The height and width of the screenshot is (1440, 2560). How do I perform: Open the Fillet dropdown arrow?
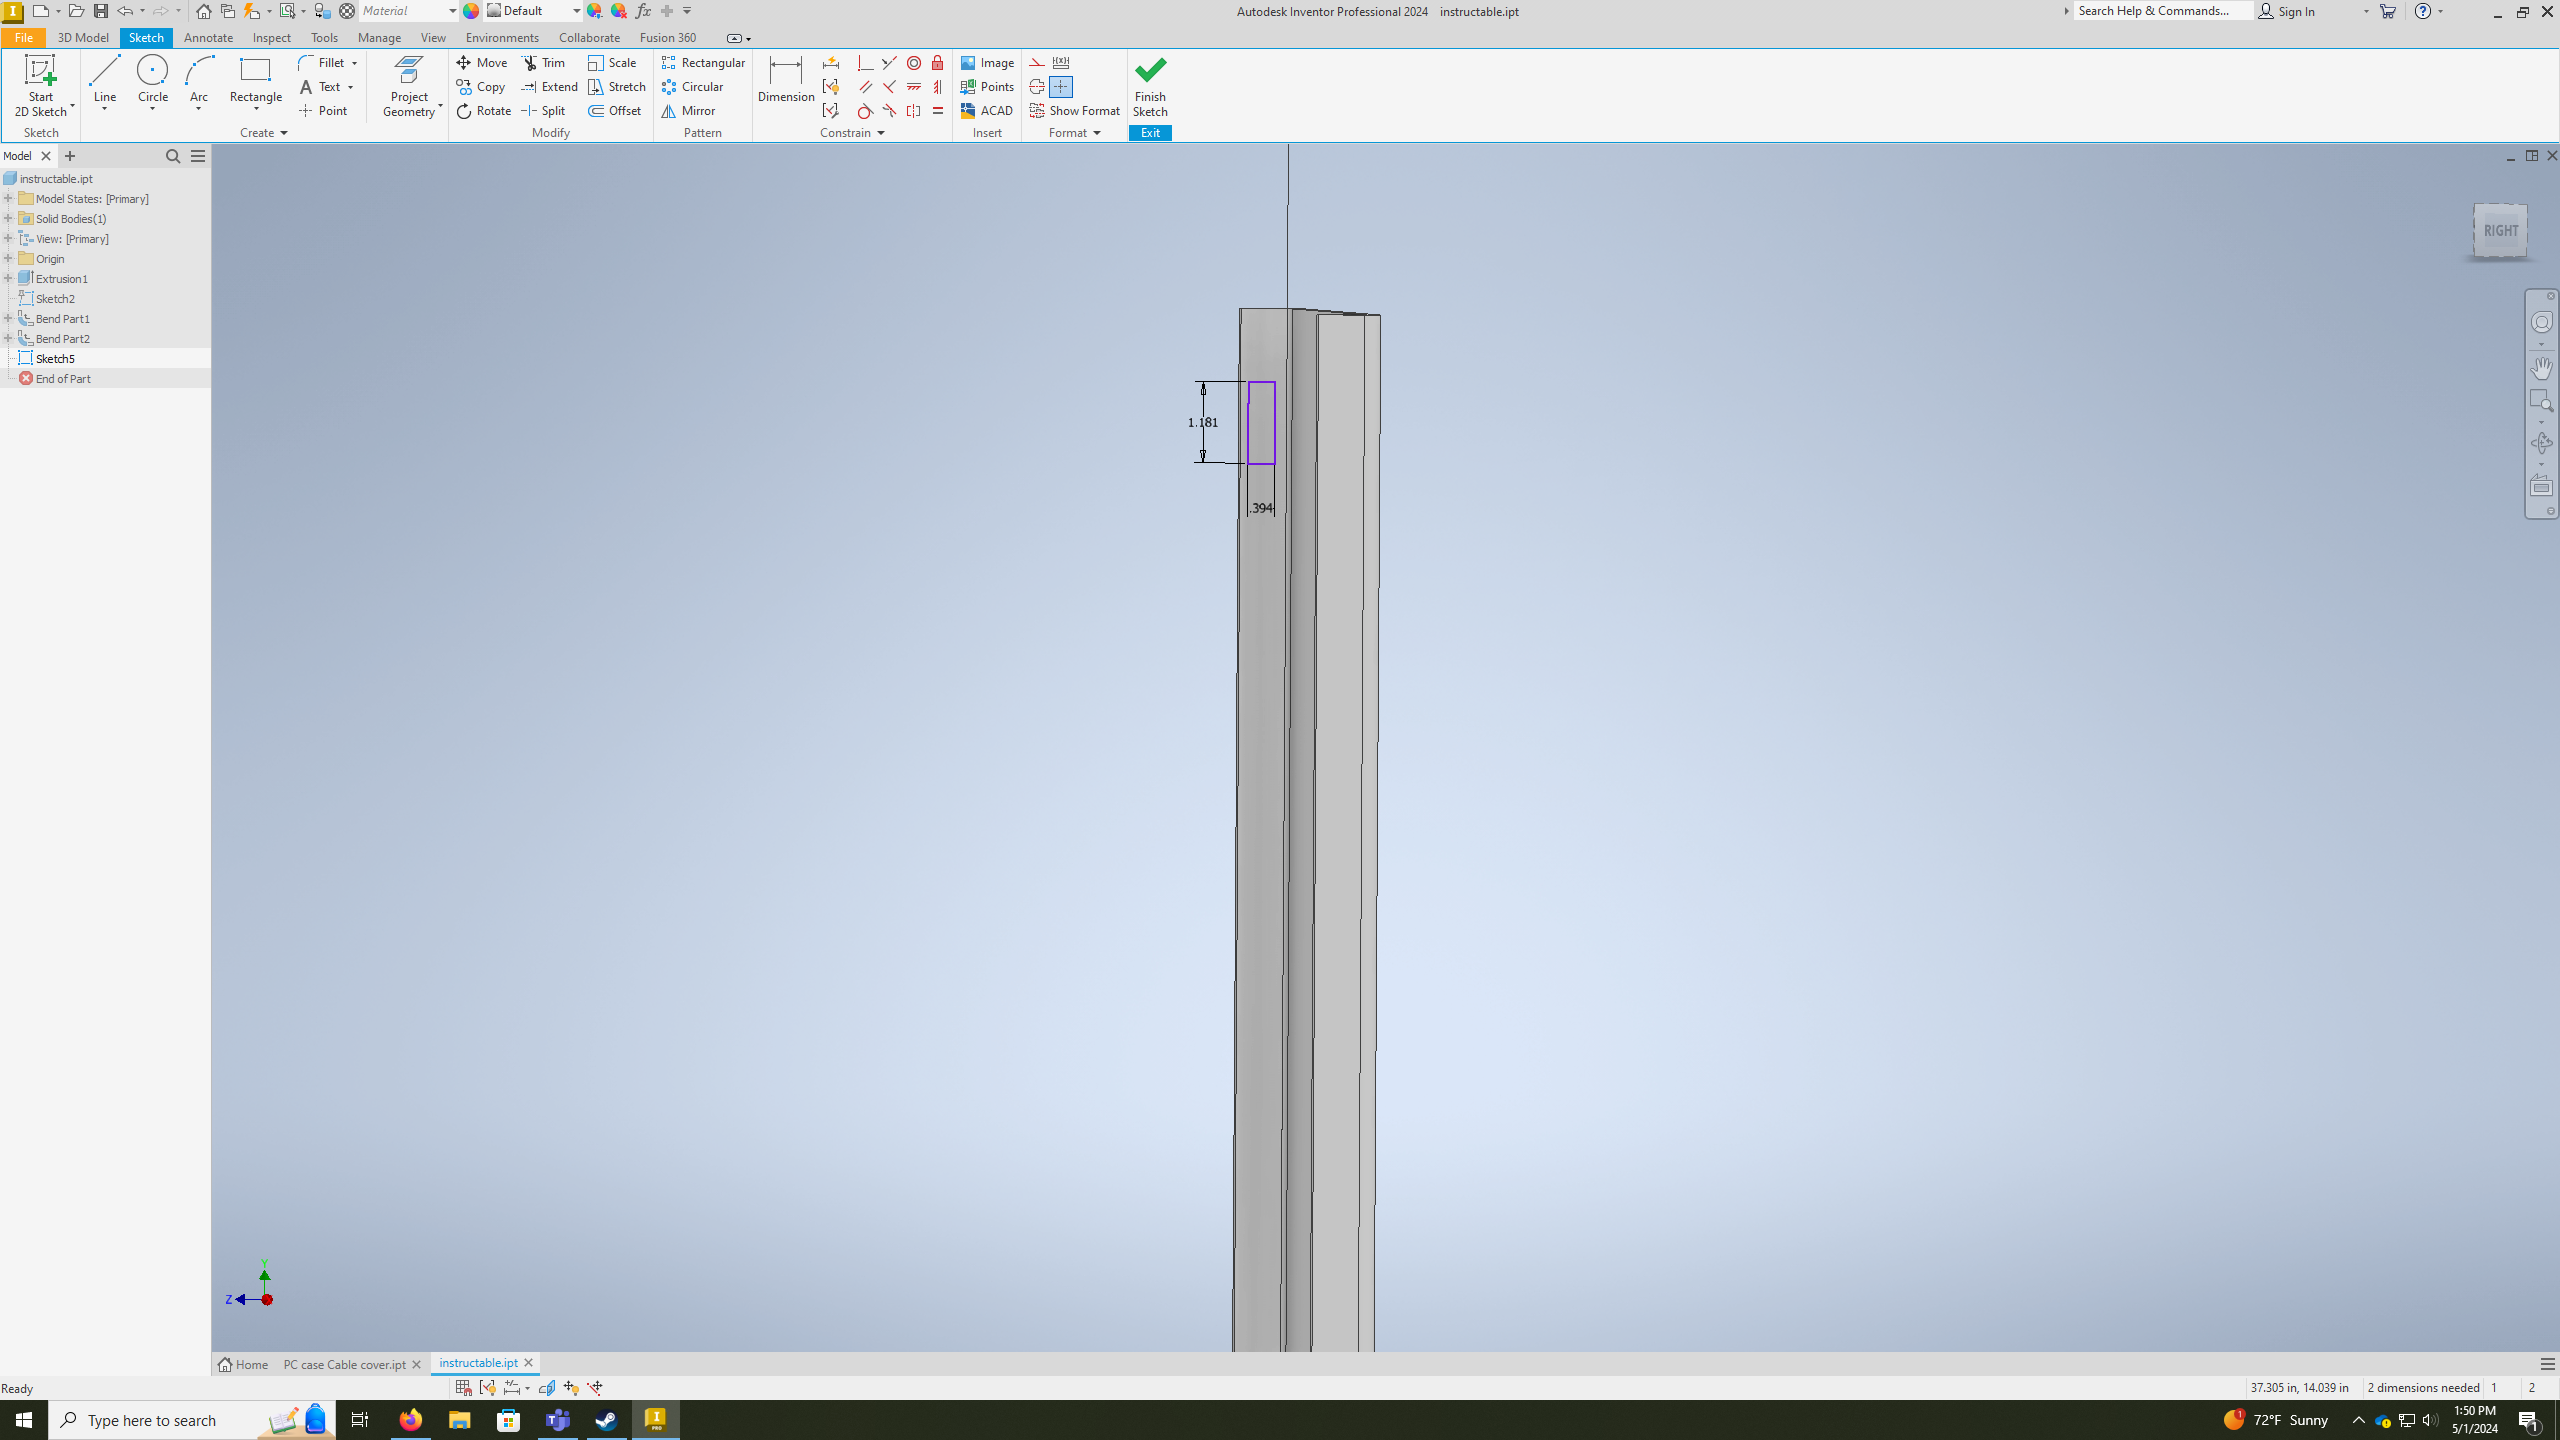[x=354, y=63]
